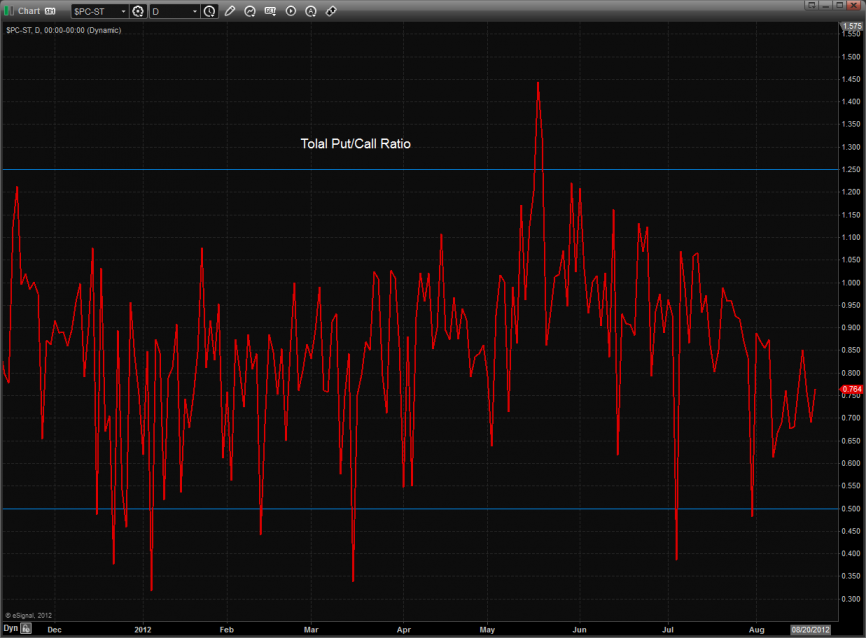Open the SET chart settings icon

270,12
